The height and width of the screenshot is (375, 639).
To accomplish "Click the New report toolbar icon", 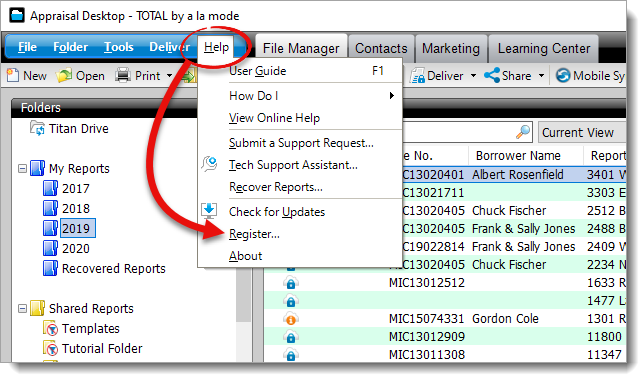I will point(13,75).
